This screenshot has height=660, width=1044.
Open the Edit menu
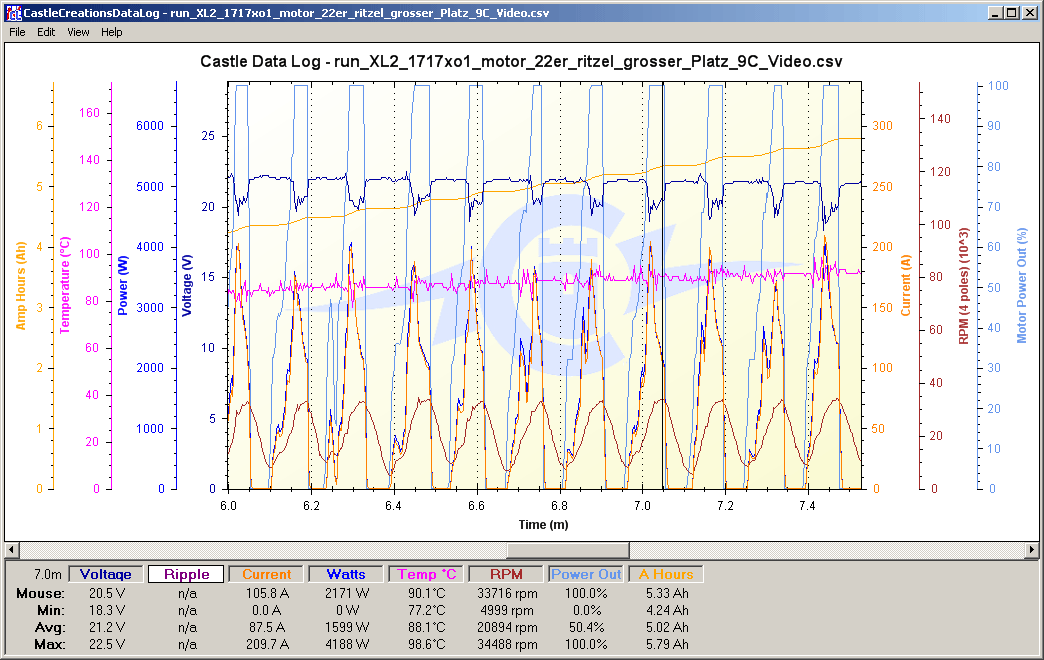(x=46, y=32)
